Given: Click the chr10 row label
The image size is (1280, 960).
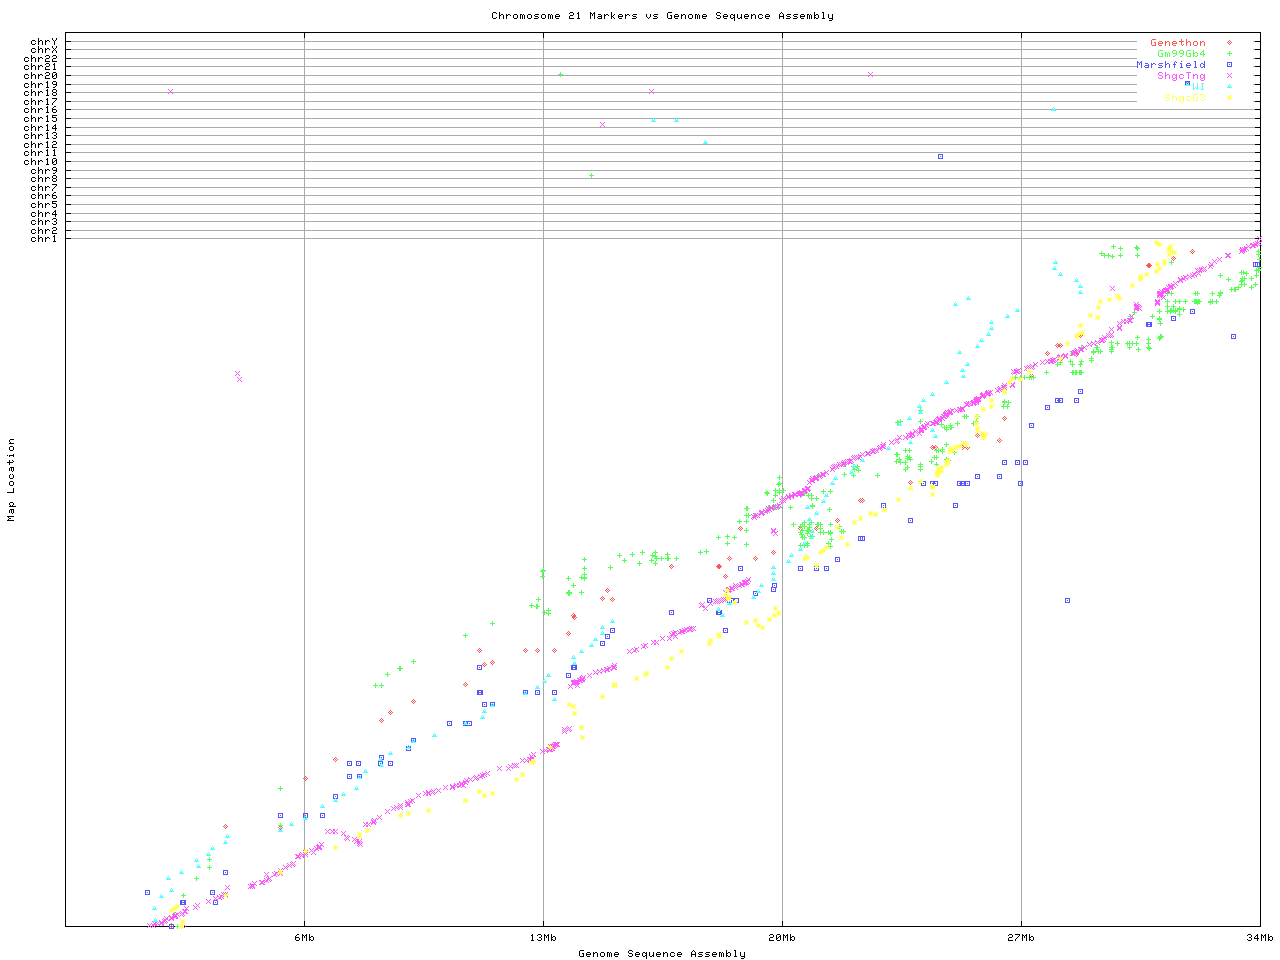Looking at the screenshot, I should tap(41, 161).
